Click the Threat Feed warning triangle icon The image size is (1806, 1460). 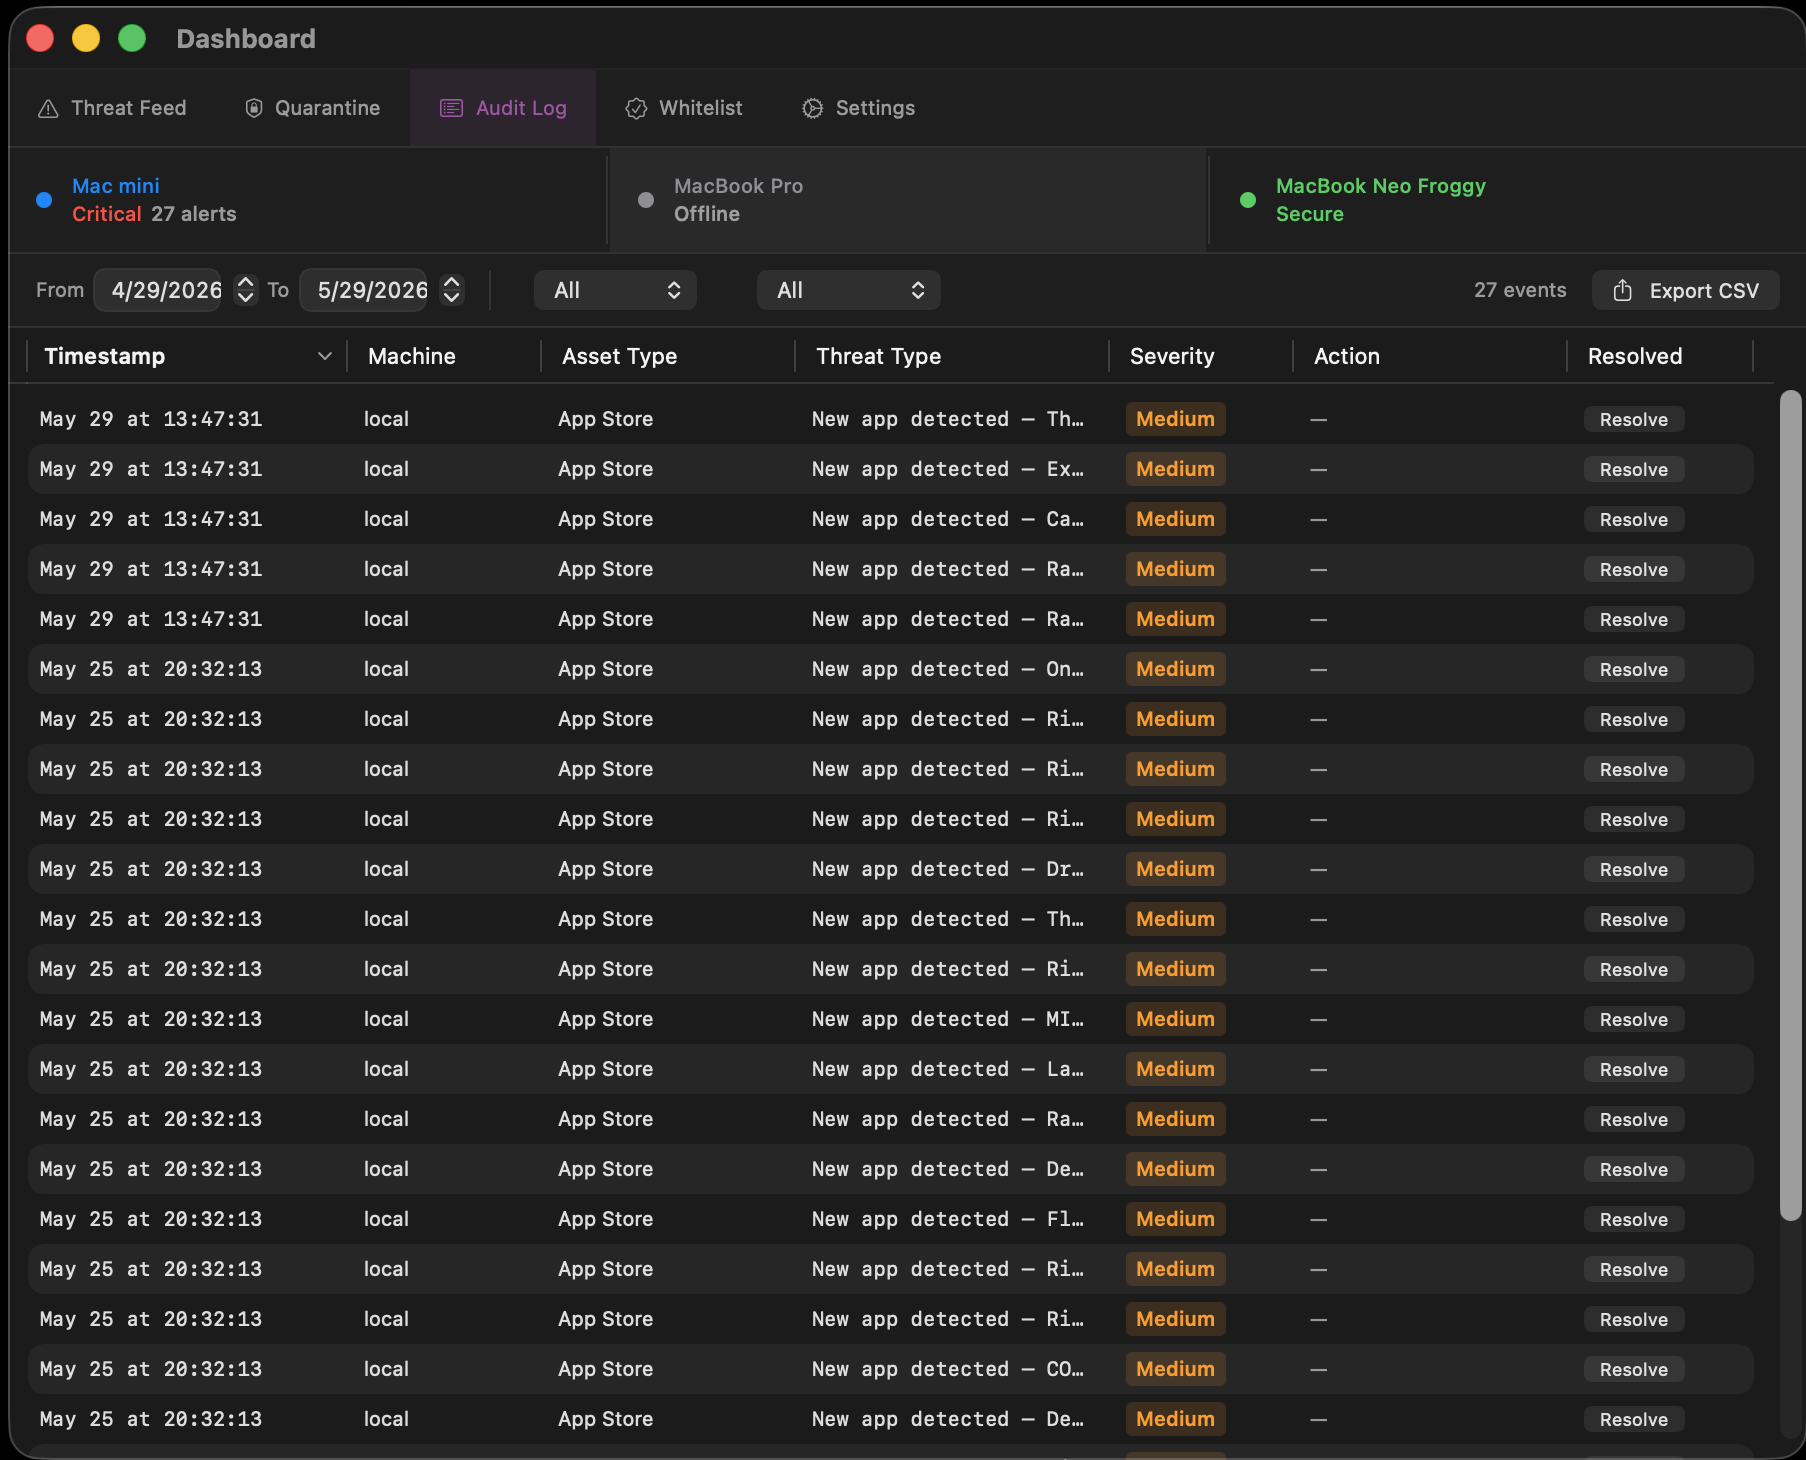point(48,108)
